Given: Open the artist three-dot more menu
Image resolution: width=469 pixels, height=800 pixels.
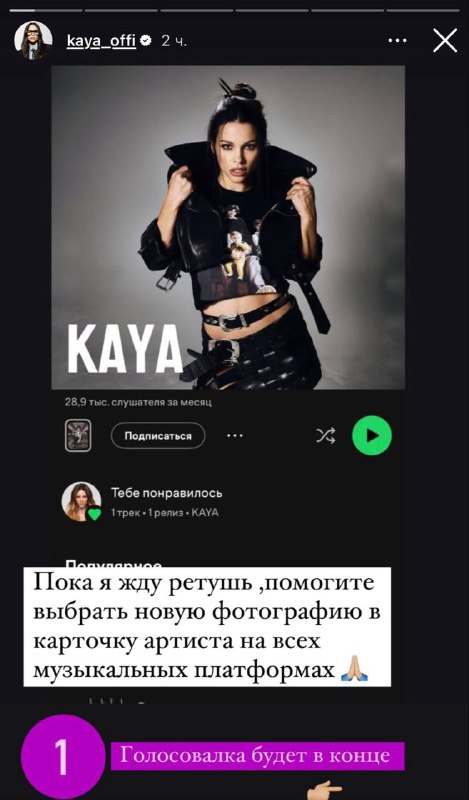Looking at the screenshot, I should point(235,435).
